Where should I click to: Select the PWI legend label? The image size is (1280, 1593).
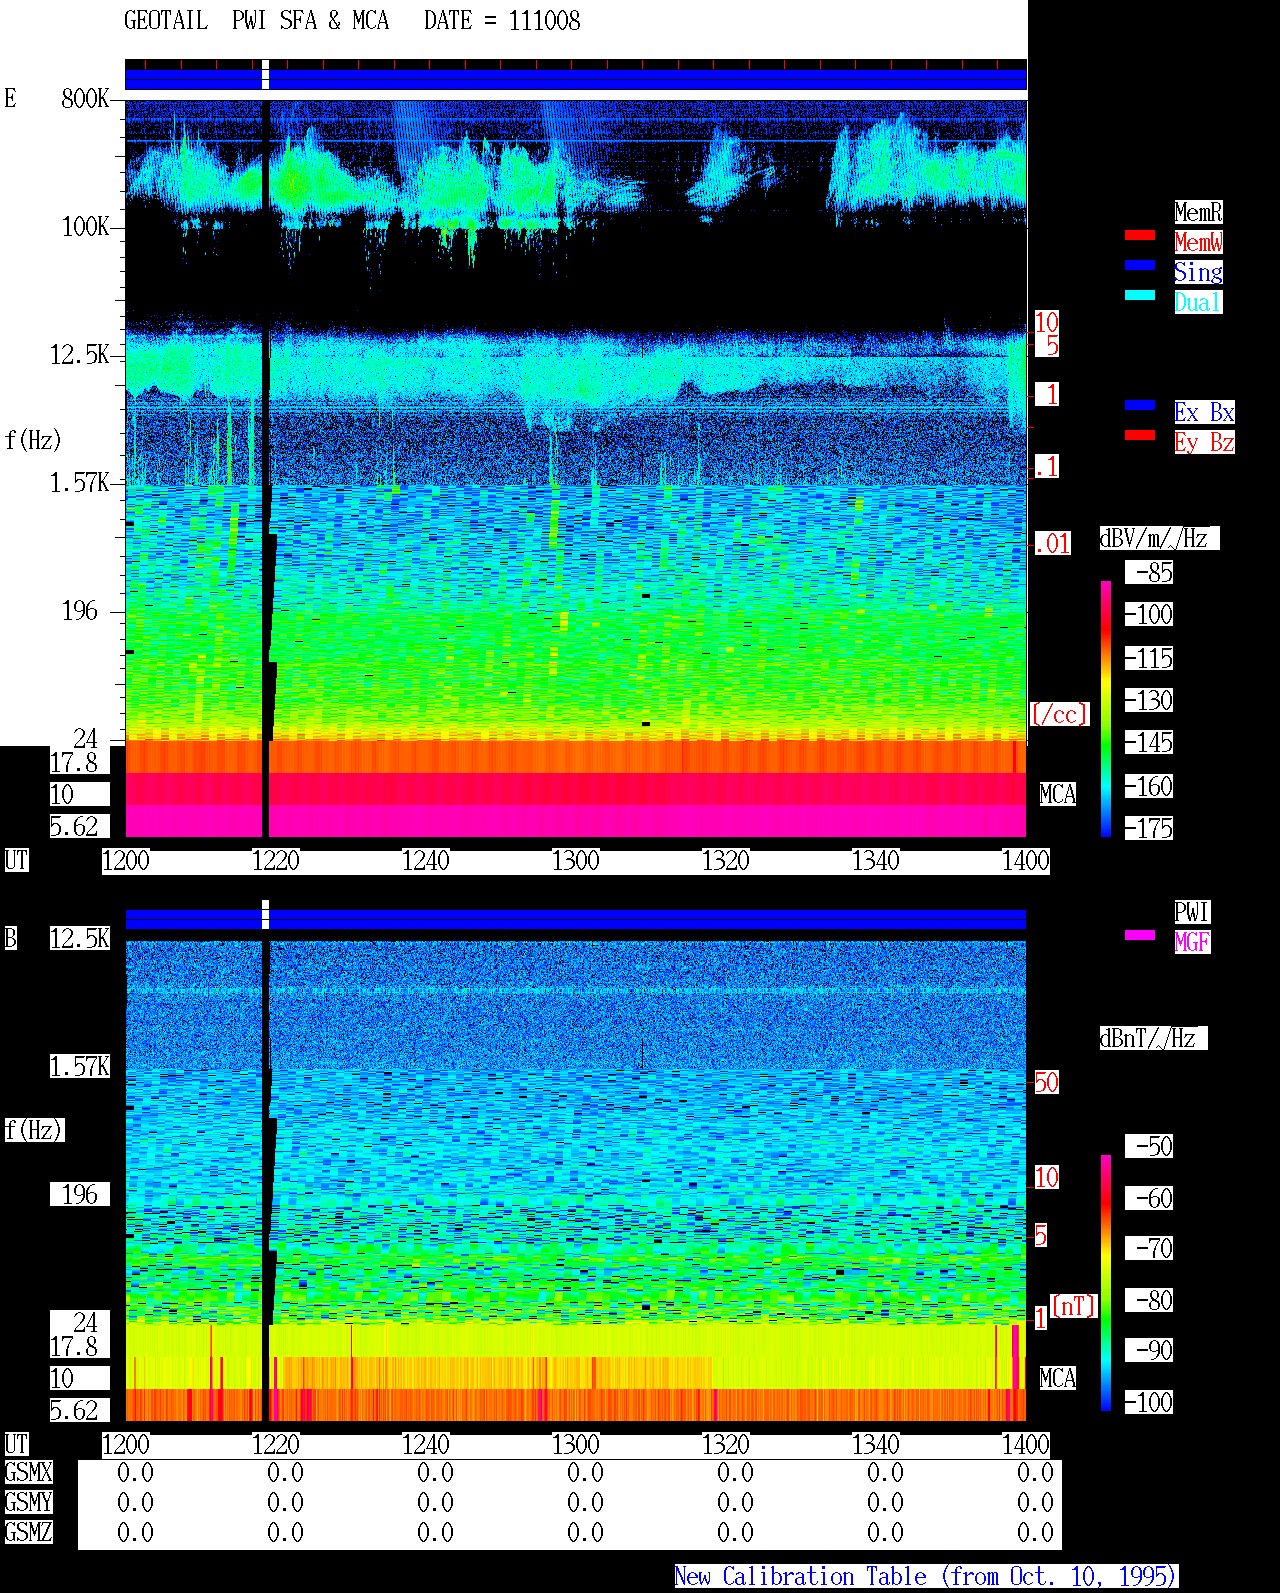click(x=1192, y=912)
